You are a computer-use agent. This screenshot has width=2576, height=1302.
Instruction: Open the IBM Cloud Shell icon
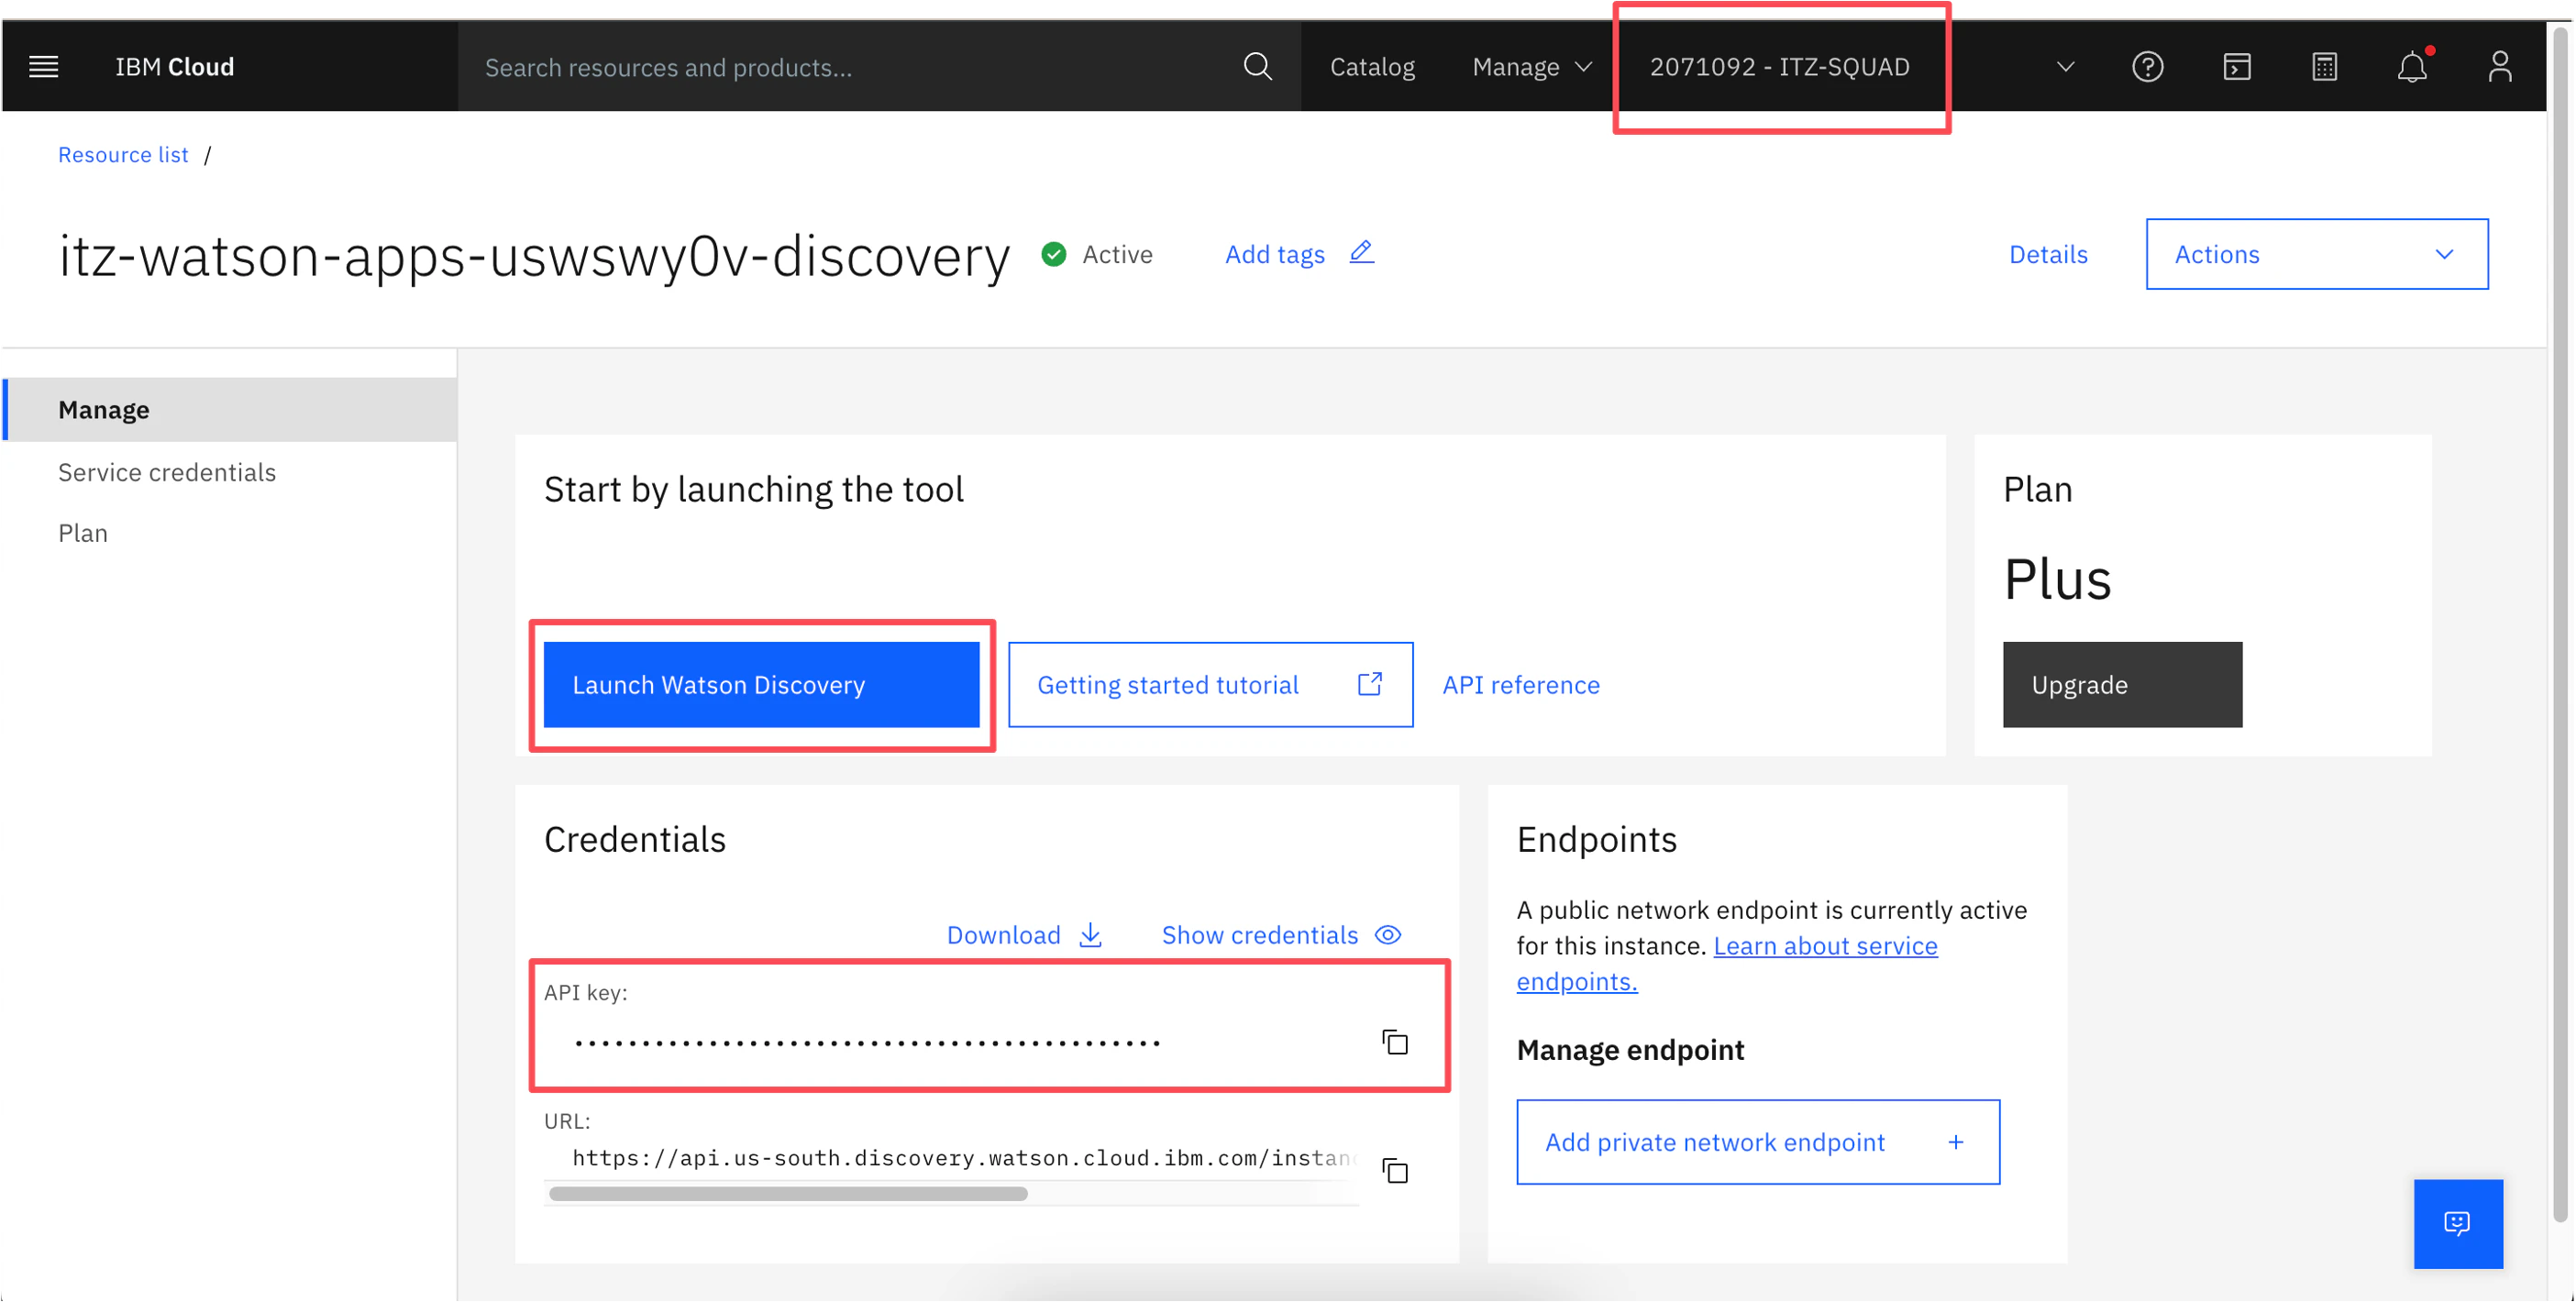[x=2236, y=67]
